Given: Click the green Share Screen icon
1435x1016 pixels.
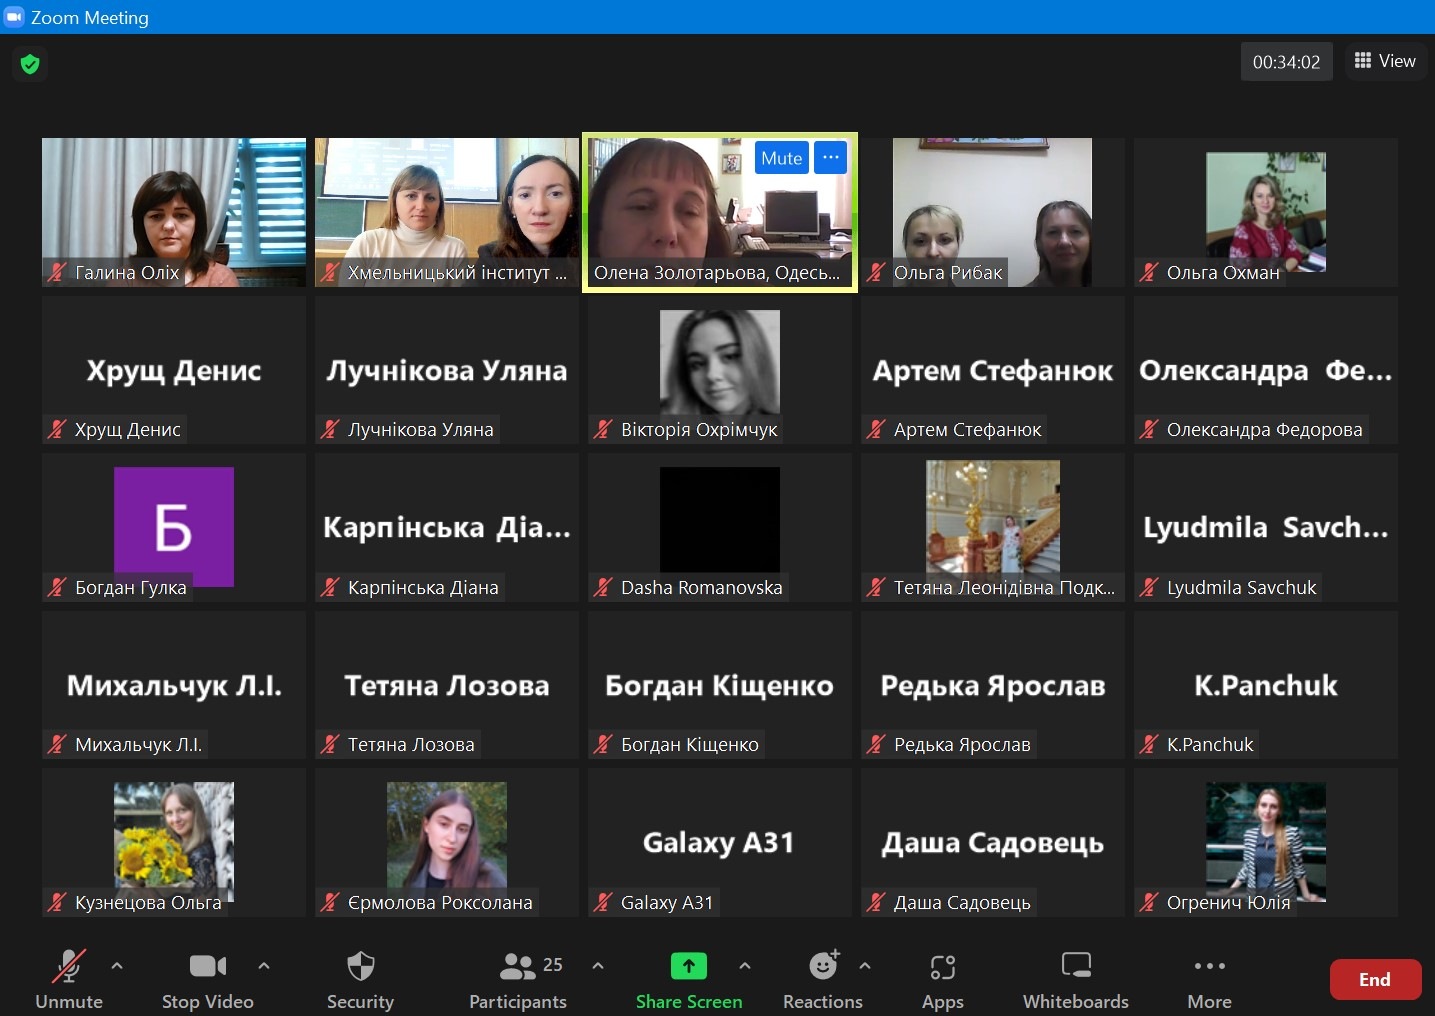Looking at the screenshot, I should [688, 966].
